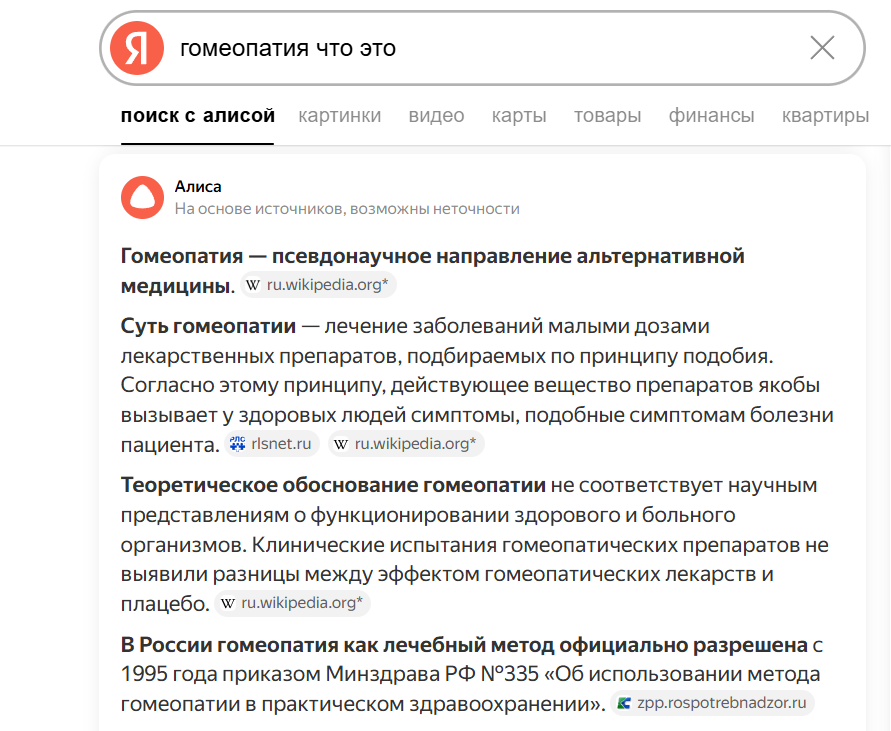Clear the search query using the X icon
The image size is (891, 731).
point(822,47)
